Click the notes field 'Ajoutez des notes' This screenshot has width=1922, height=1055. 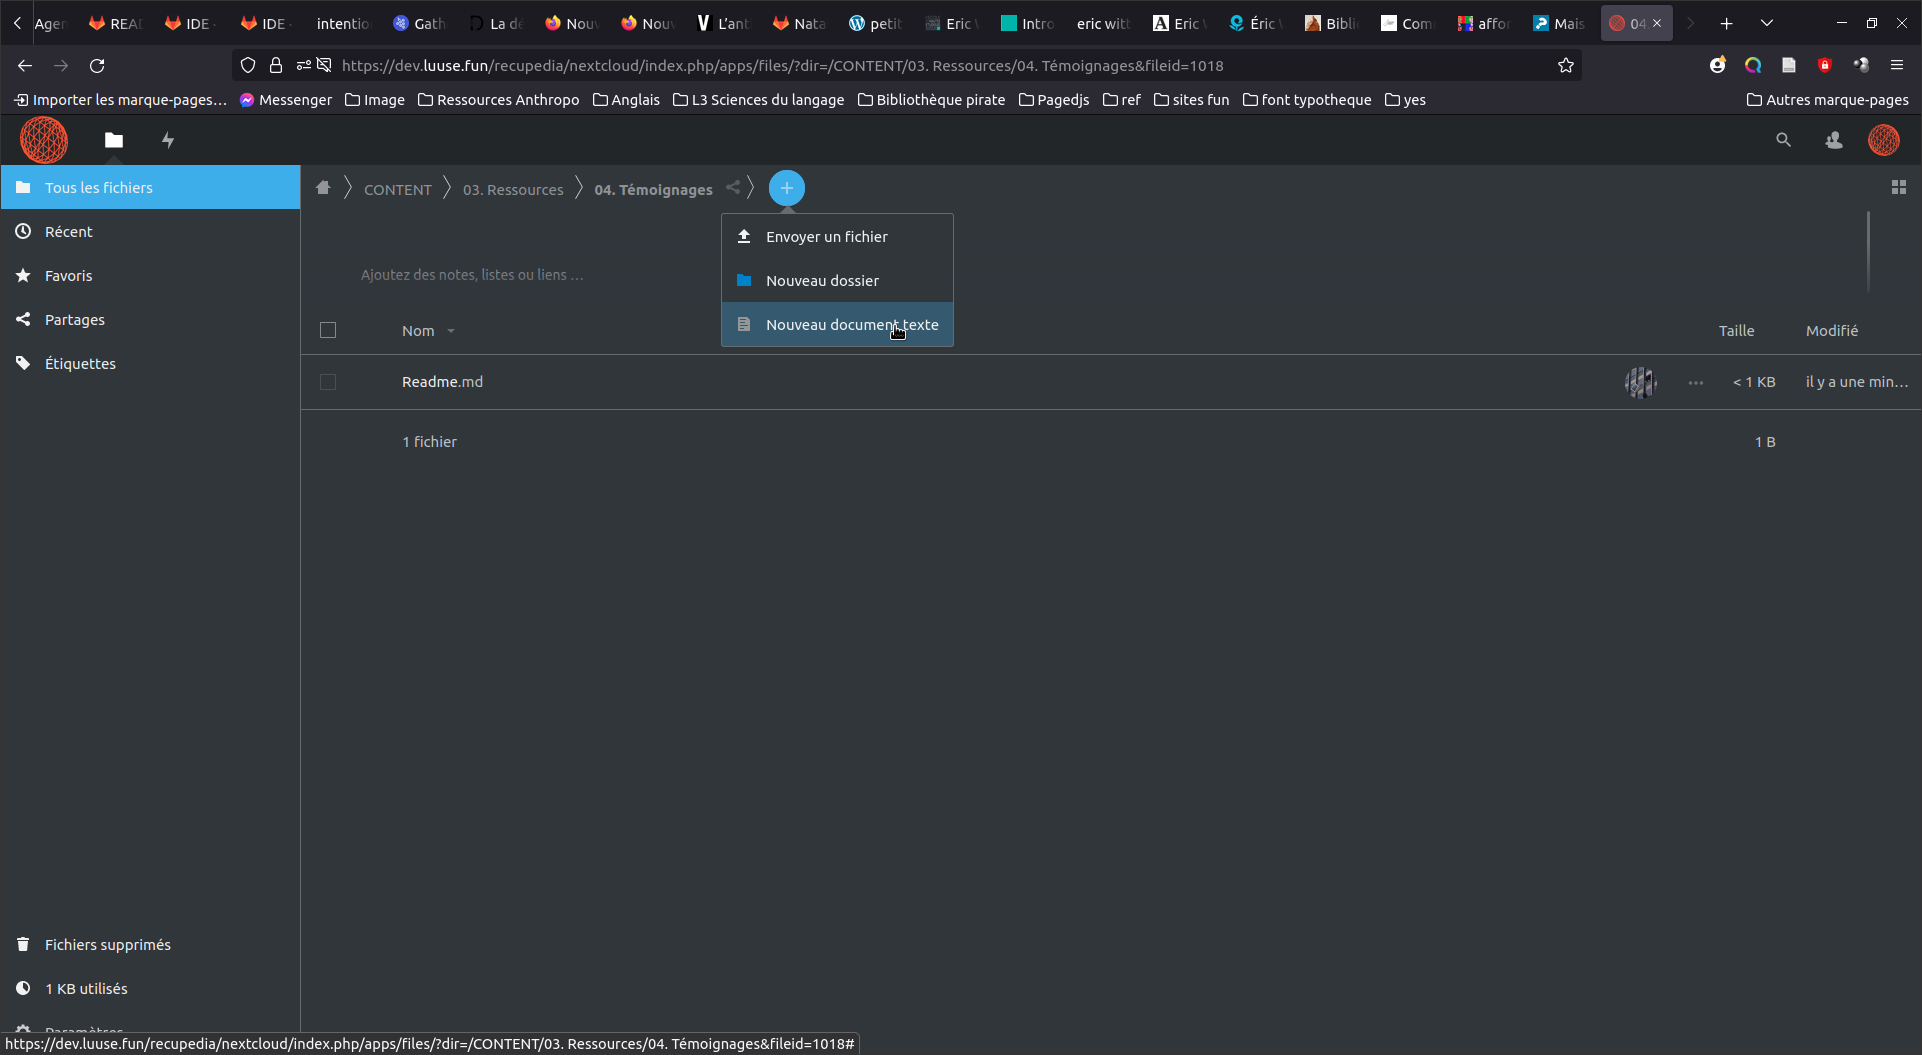click(472, 275)
